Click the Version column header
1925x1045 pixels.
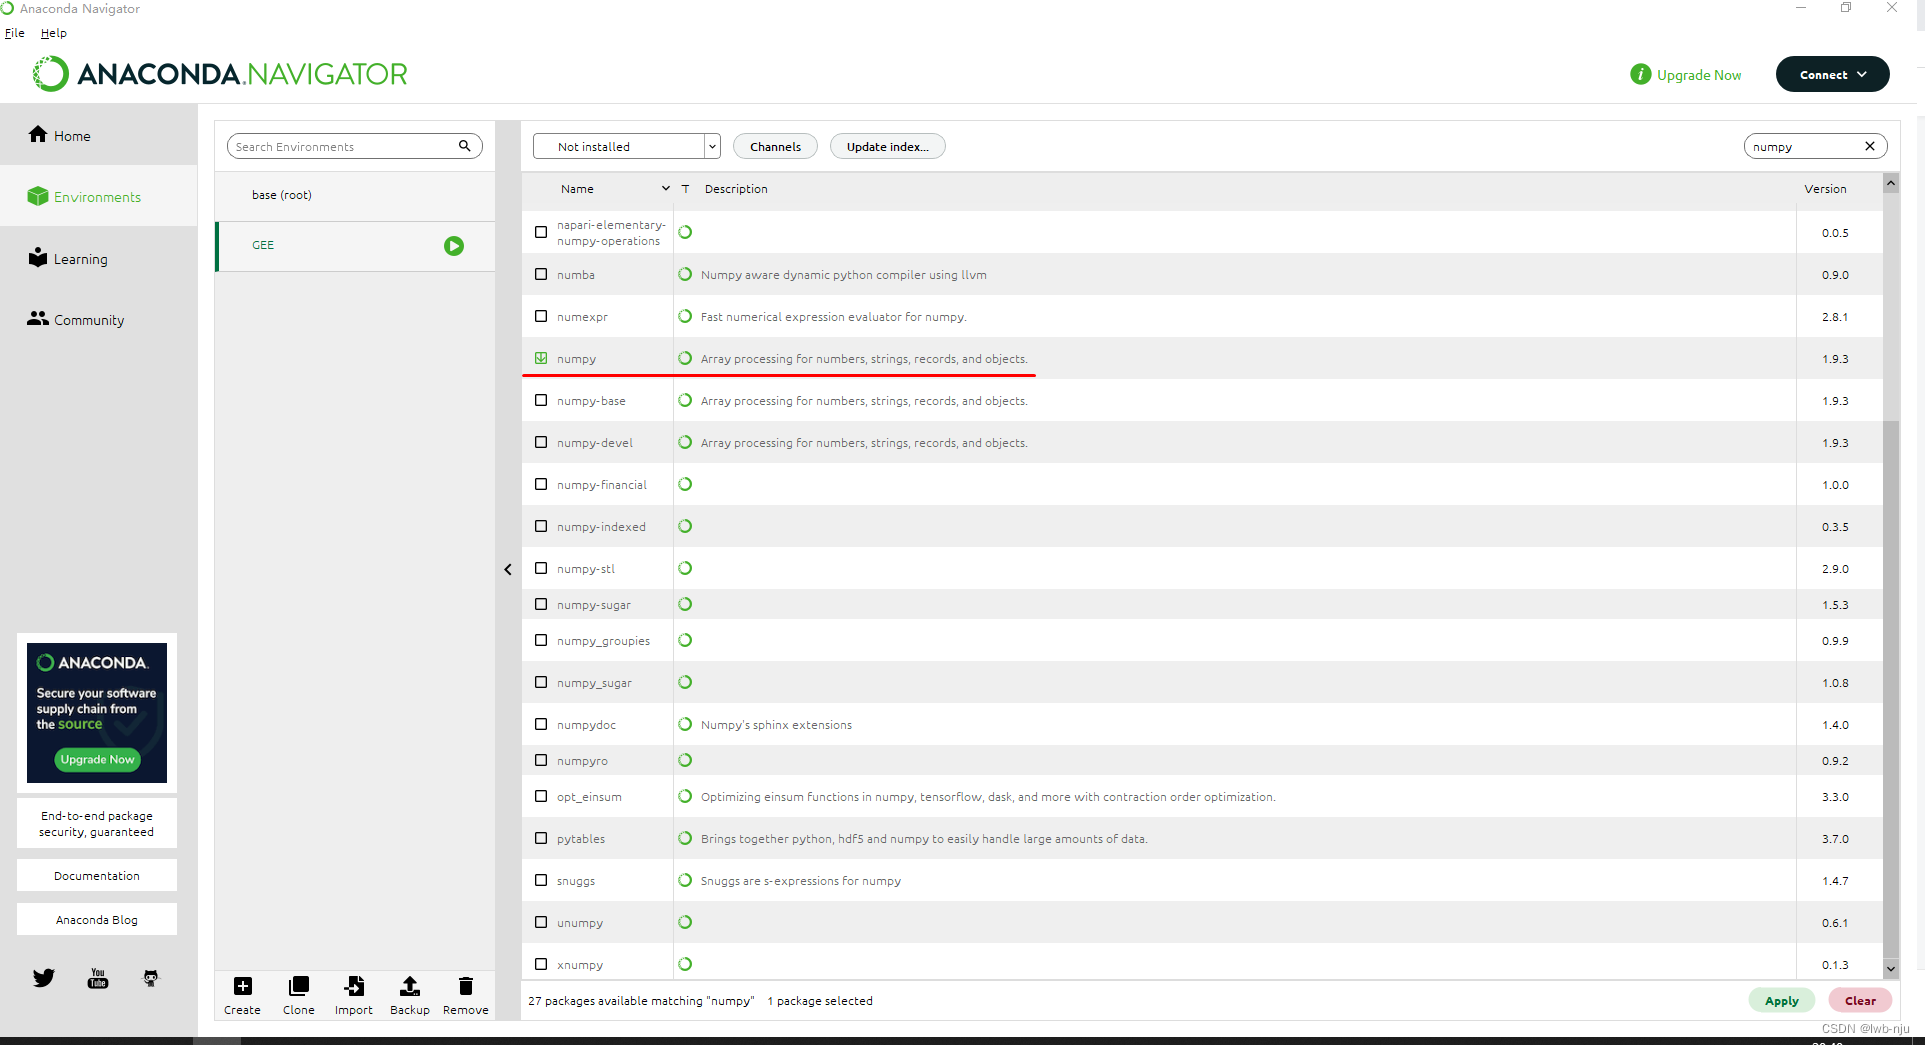1825,188
